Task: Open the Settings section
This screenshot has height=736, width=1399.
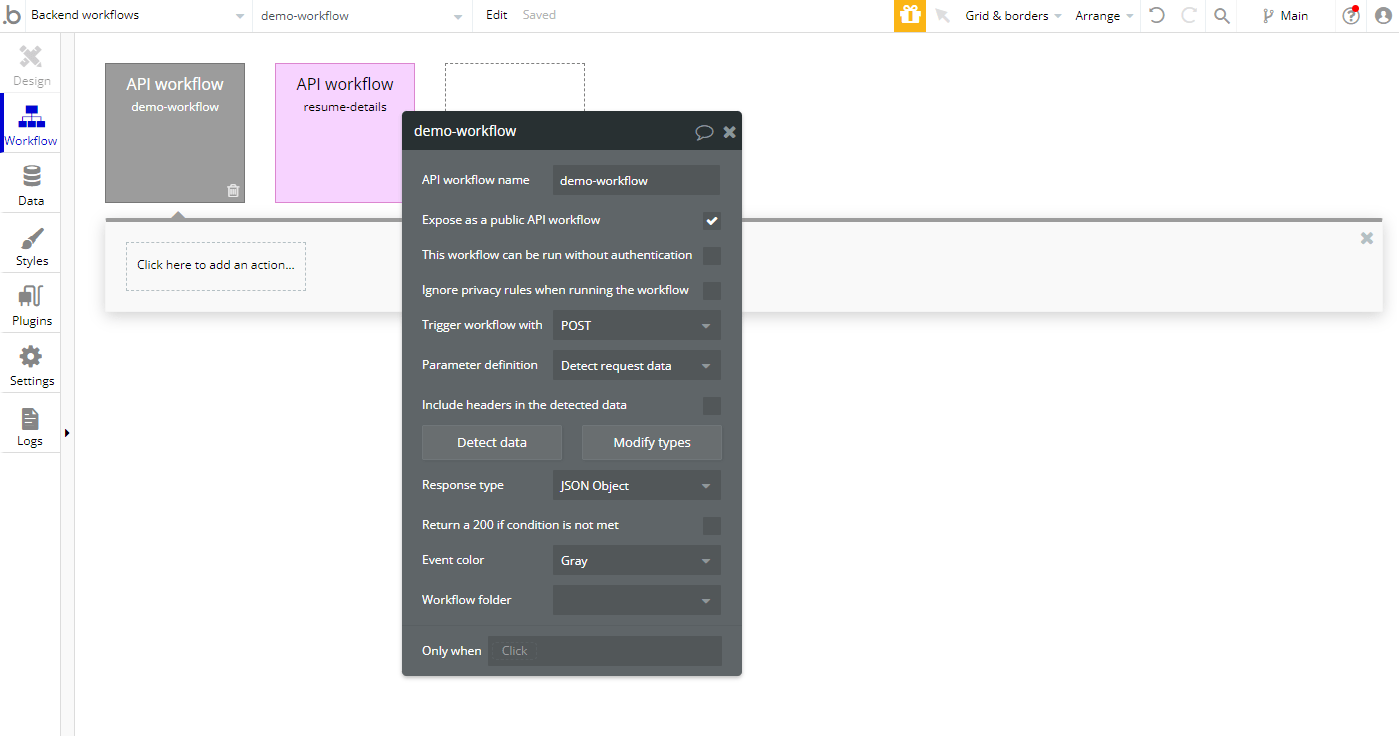Action: [30, 363]
